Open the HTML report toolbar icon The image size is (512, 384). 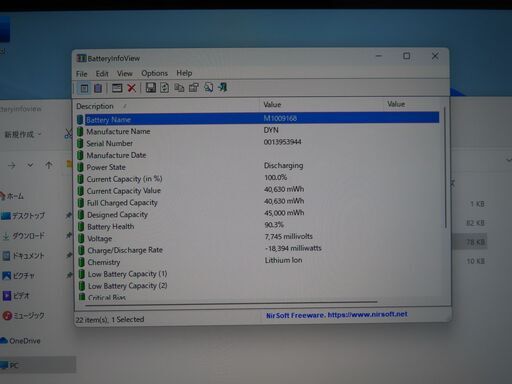pyautogui.click(x=194, y=88)
